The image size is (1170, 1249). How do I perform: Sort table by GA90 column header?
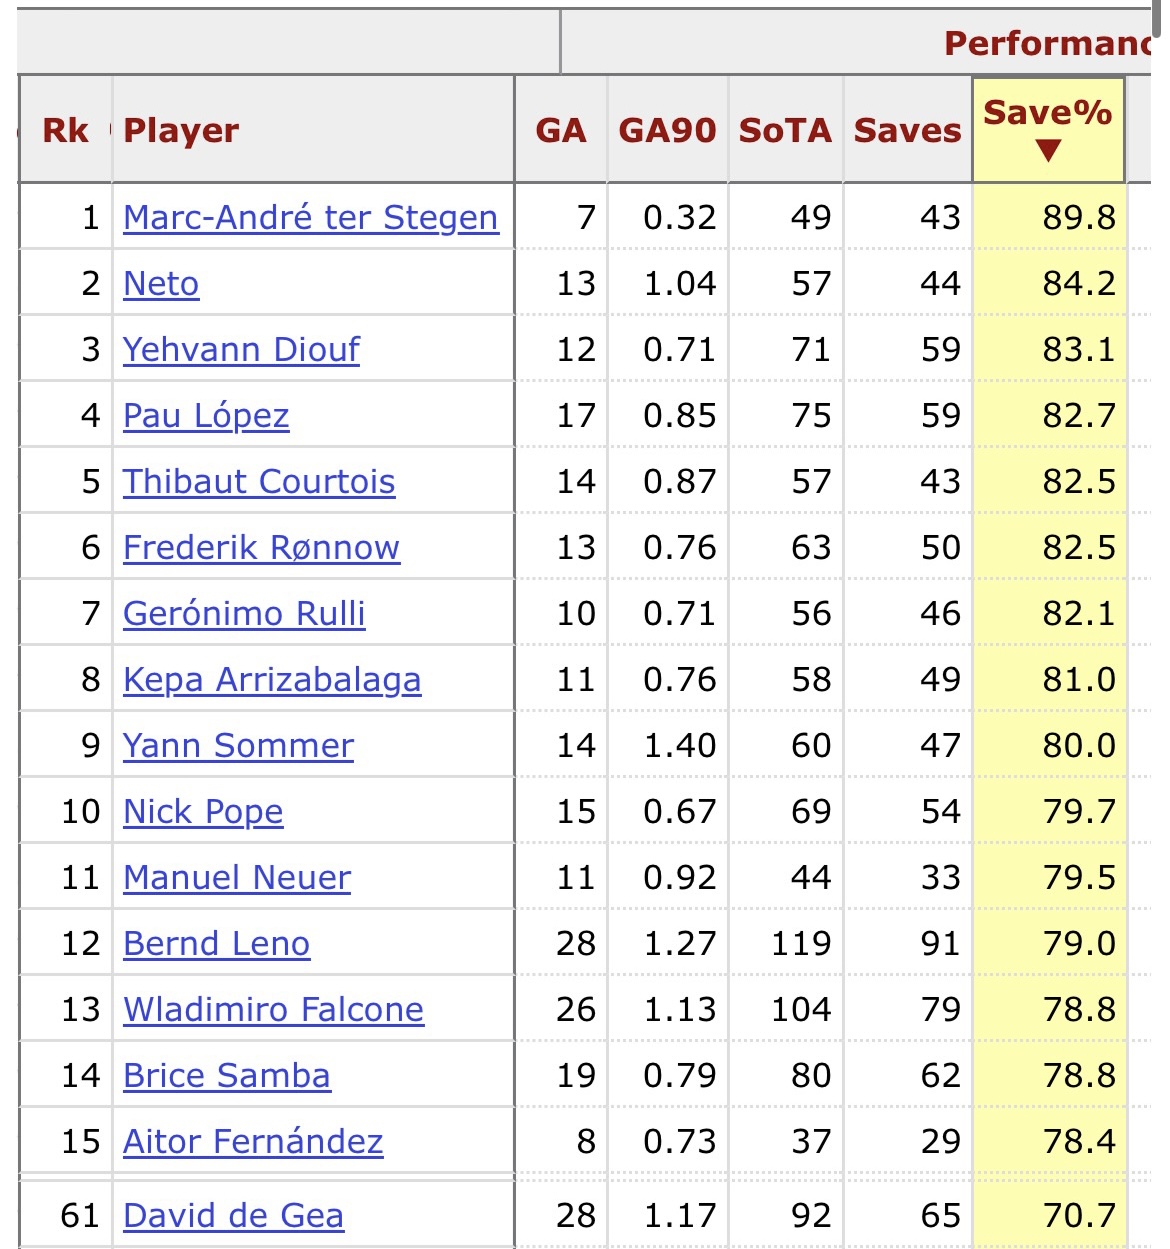click(x=667, y=130)
